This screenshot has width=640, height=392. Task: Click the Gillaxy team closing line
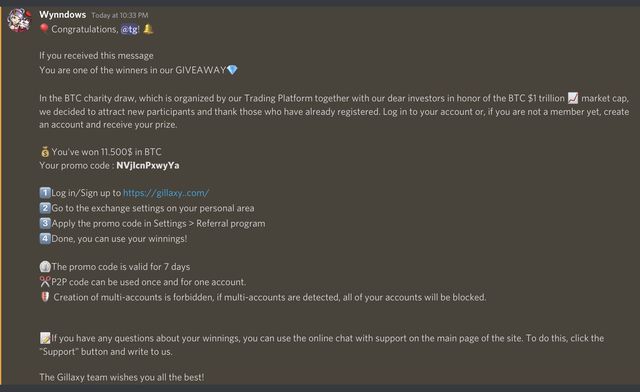point(122,377)
